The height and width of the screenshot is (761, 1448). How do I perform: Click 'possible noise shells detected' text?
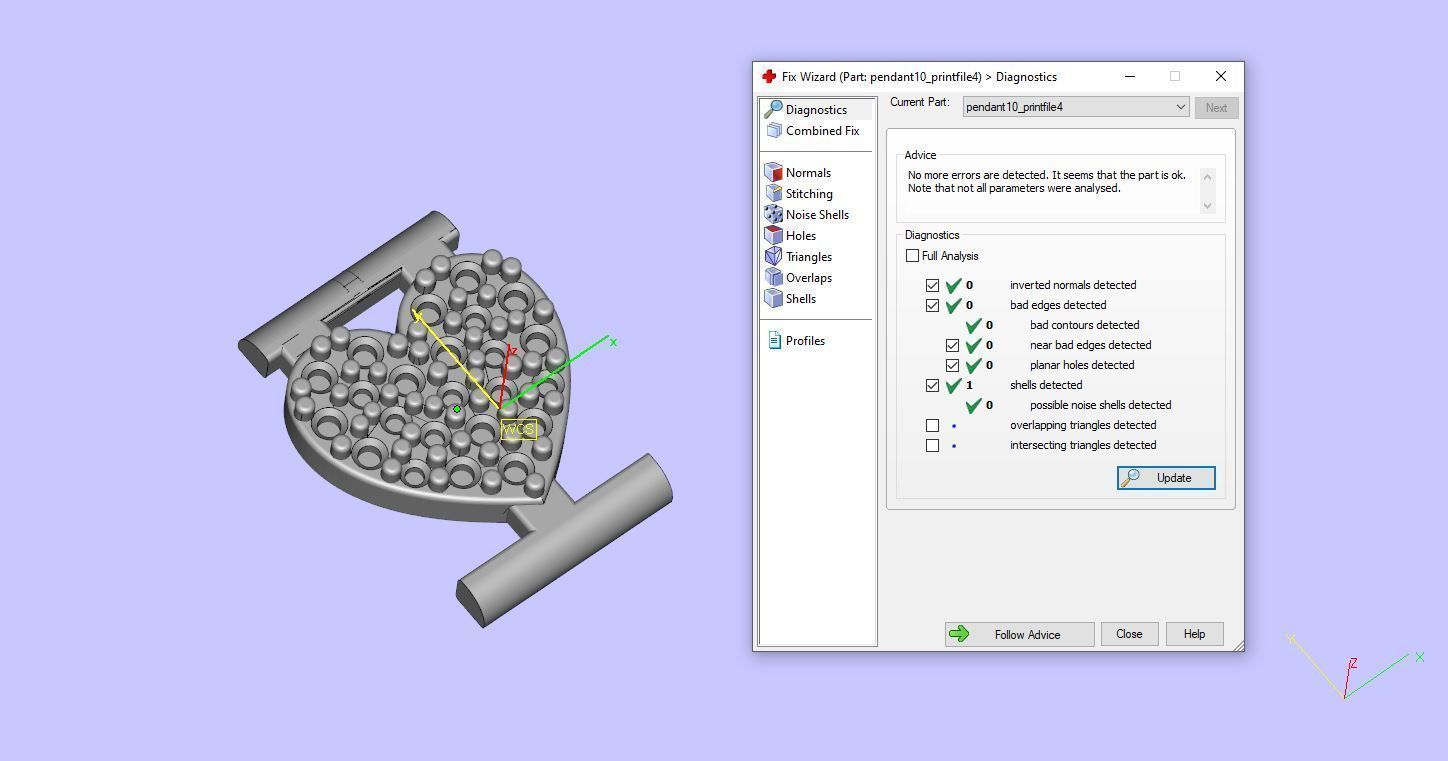click(1101, 405)
